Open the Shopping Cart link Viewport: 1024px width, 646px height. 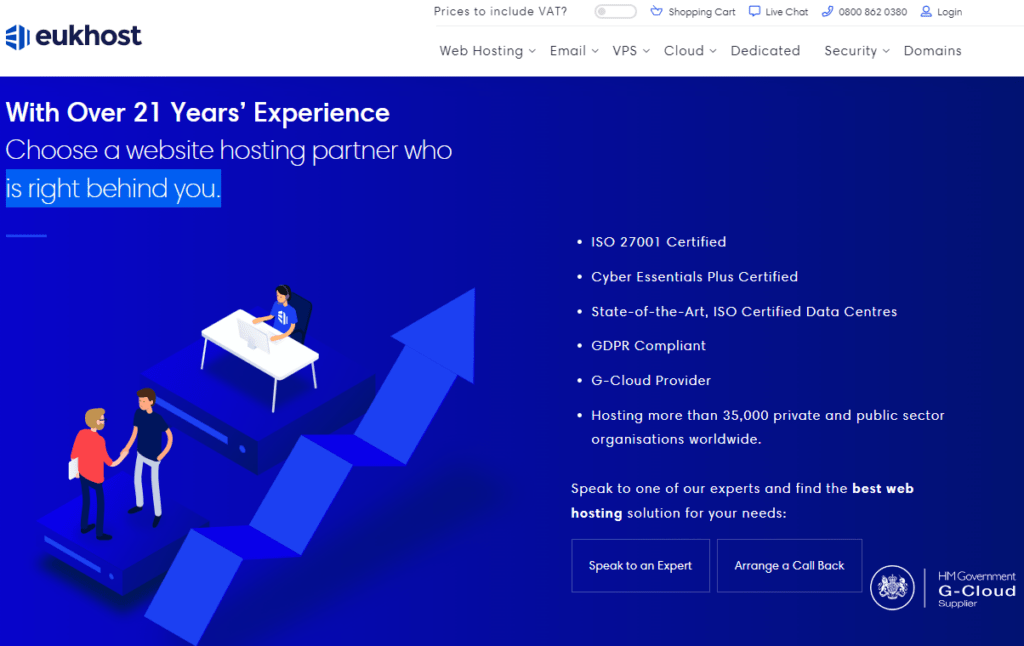pos(701,12)
